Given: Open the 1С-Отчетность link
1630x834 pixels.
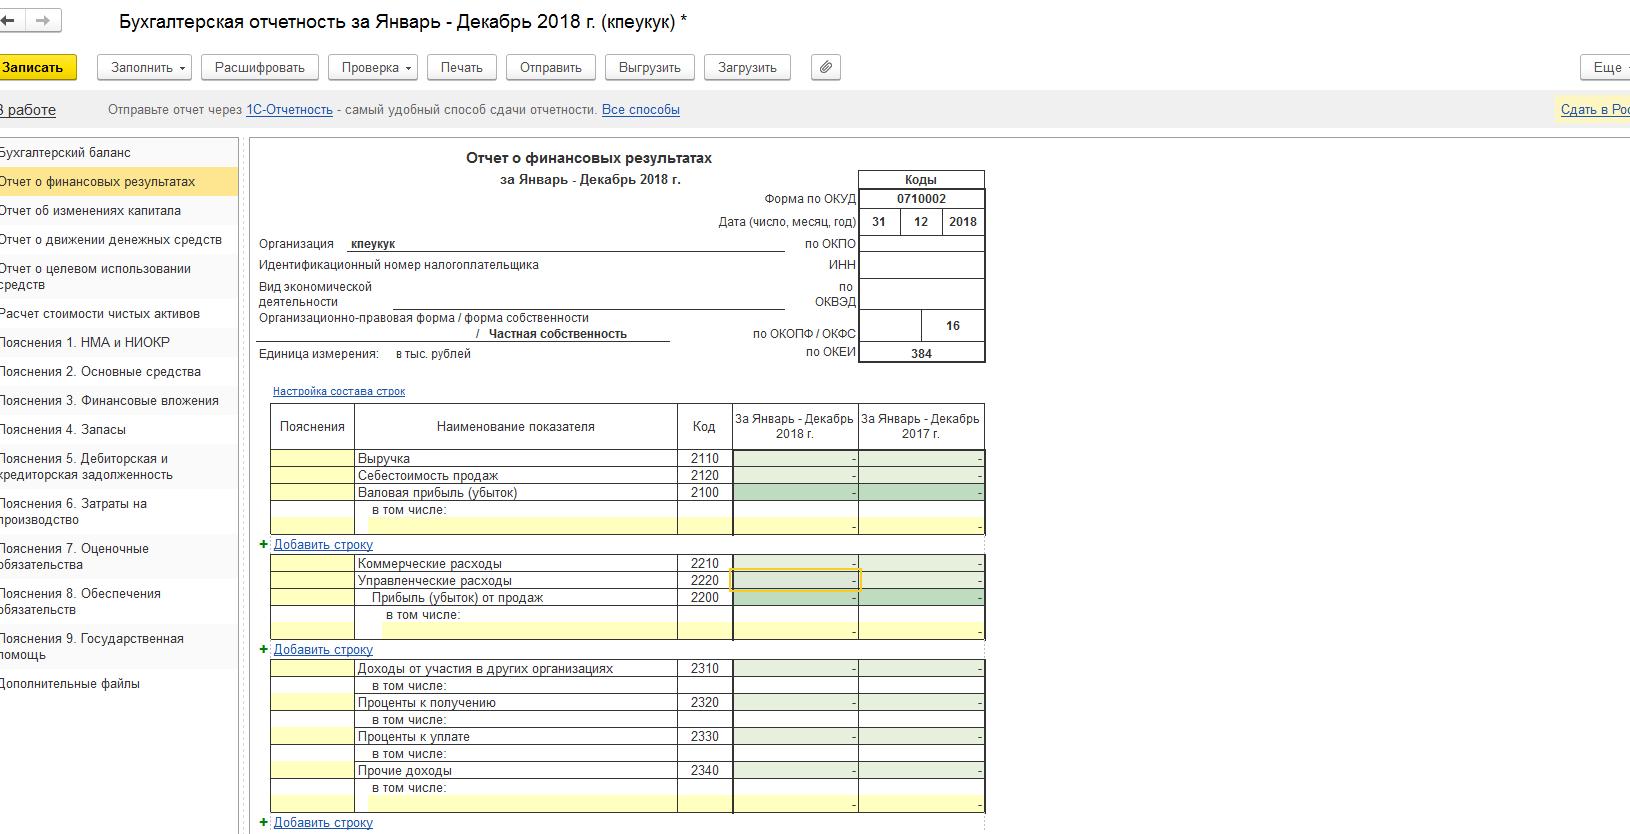Looking at the screenshot, I should [290, 110].
